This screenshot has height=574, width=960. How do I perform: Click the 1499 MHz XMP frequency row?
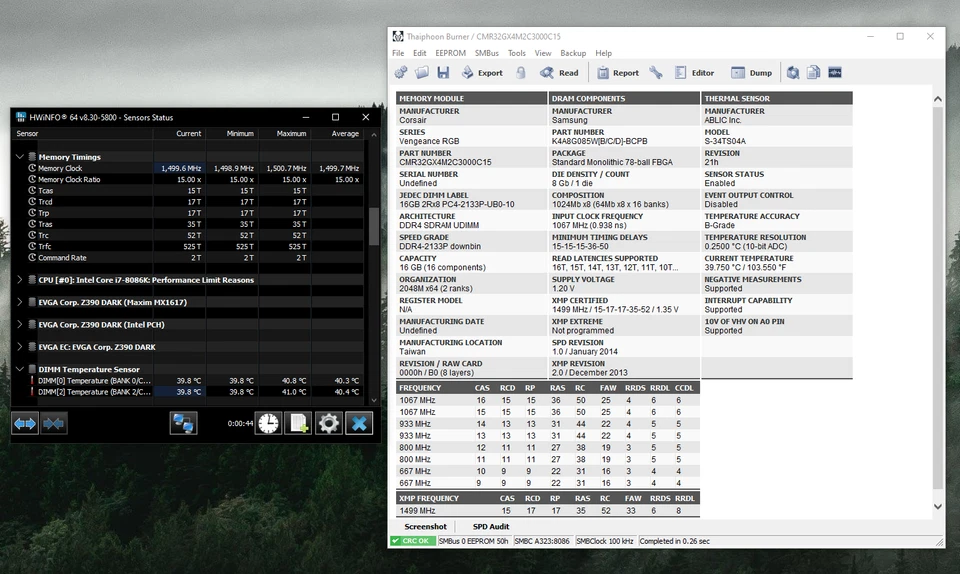[x=548, y=510]
